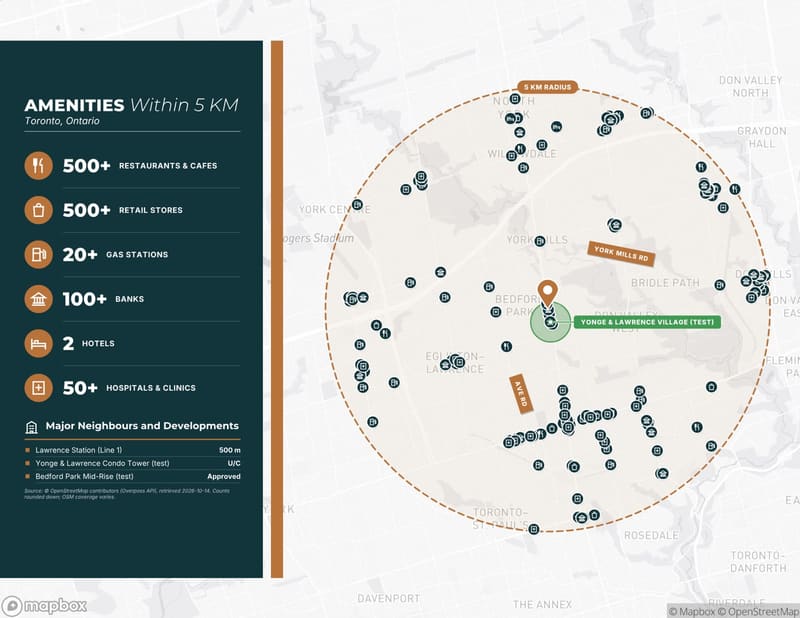The width and height of the screenshot is (800, 618).
Task: Click the Retail Stores shopping bag icon
Action: click(38, 210)
